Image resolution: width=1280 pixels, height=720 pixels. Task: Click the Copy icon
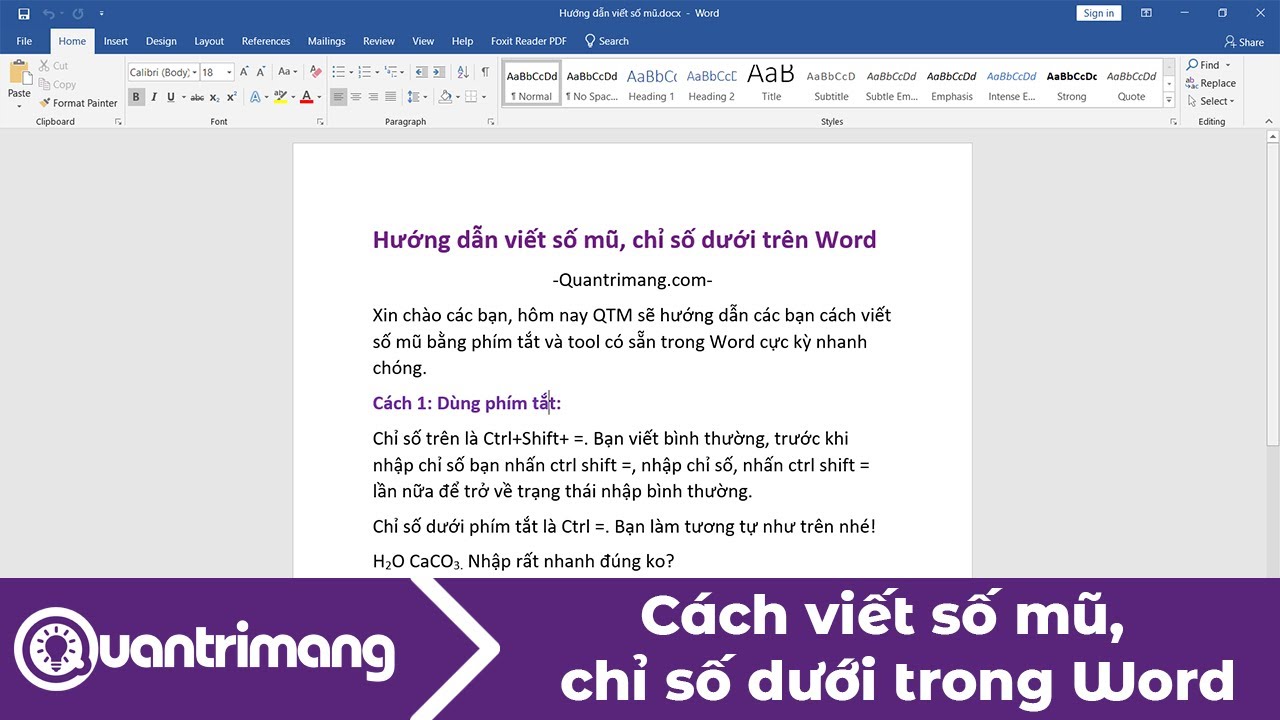[x=45, y=85]
